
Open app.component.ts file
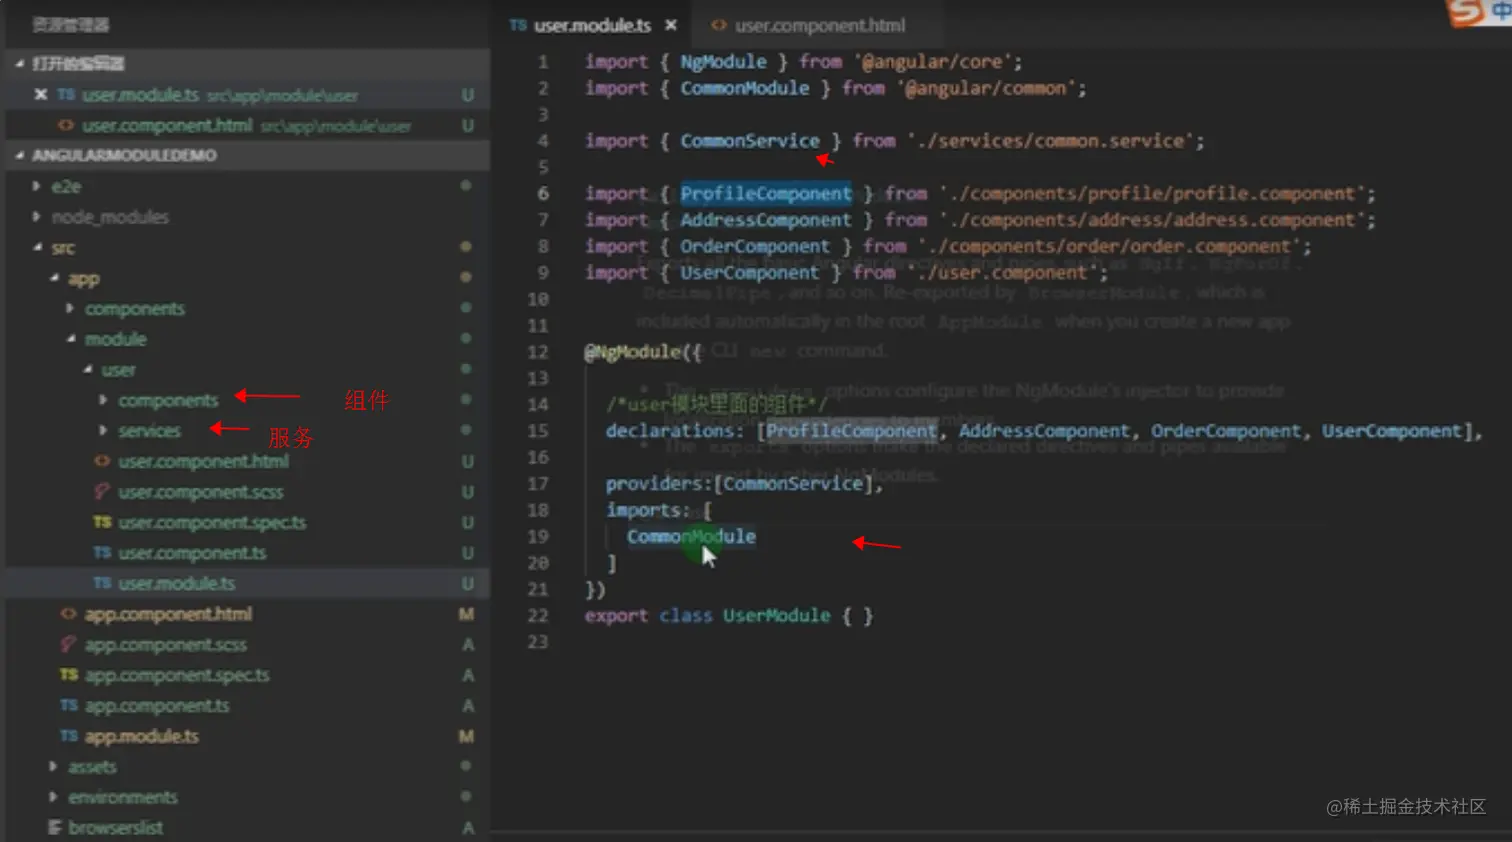(157, 706)
